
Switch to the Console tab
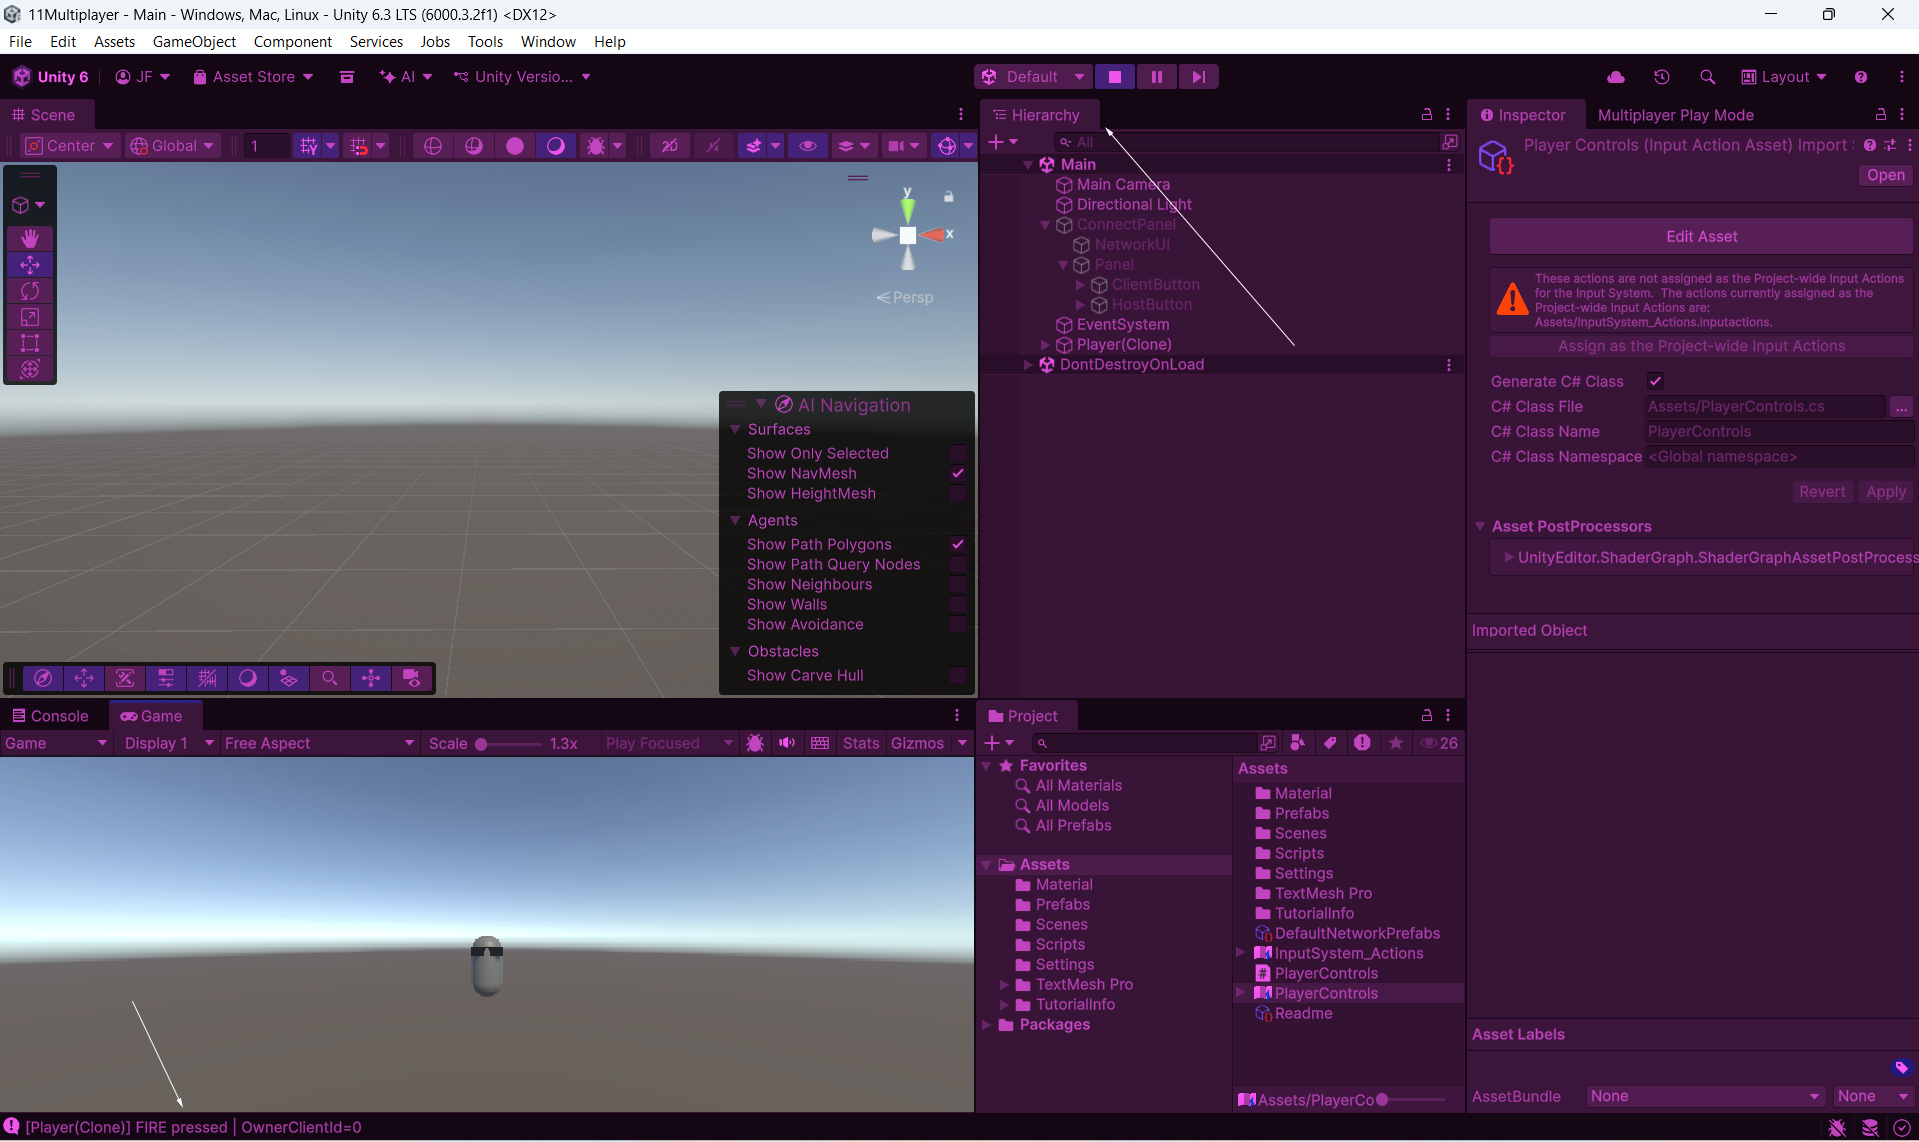pyautogui.click(x=50, y=716)
